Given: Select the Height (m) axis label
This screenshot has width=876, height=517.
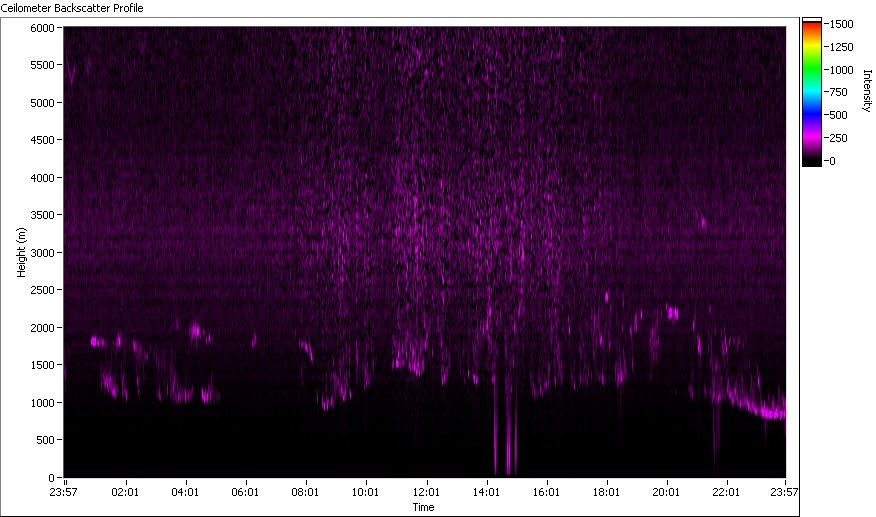Looking at the screenshot, I should (x=21, y=253).
